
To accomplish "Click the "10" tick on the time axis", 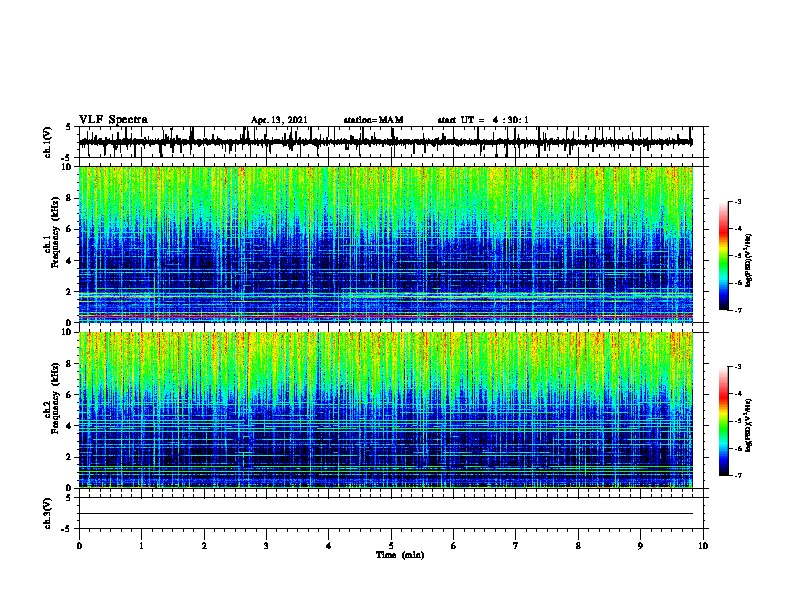I will (703, 546).
